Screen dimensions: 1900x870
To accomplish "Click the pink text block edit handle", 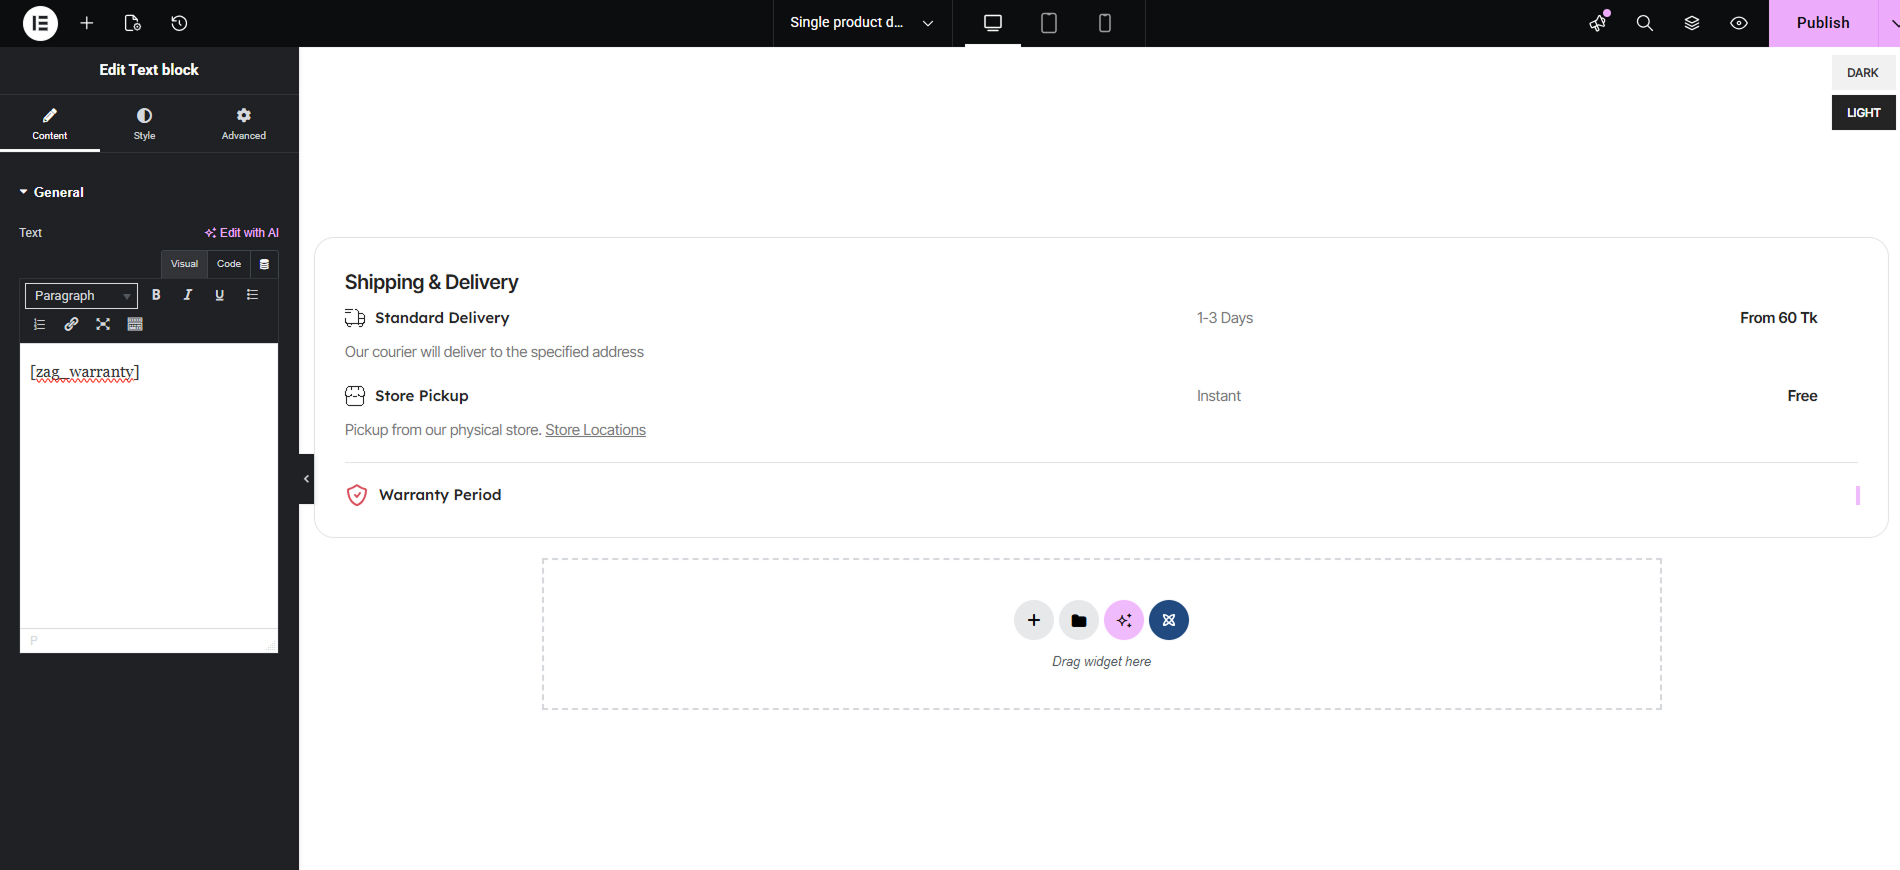I will 1858,495.
